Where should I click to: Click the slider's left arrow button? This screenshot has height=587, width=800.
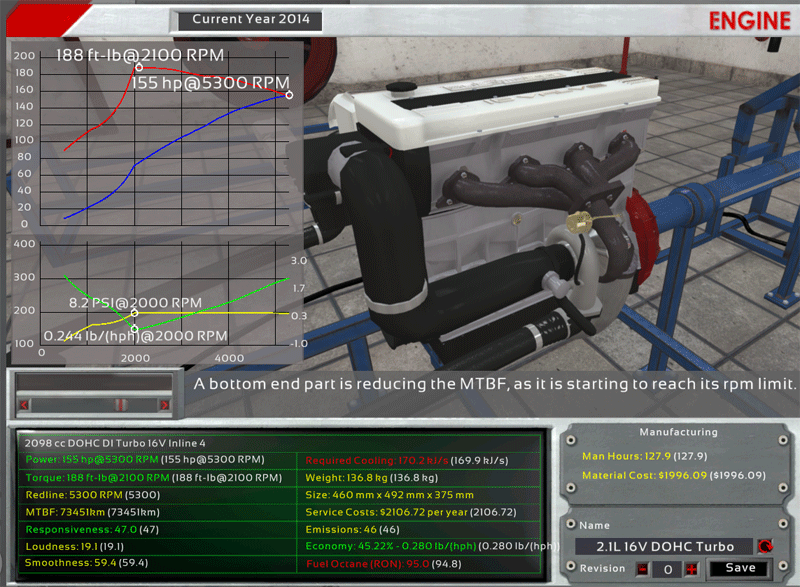pyautogui.click(x=24, y=404)
